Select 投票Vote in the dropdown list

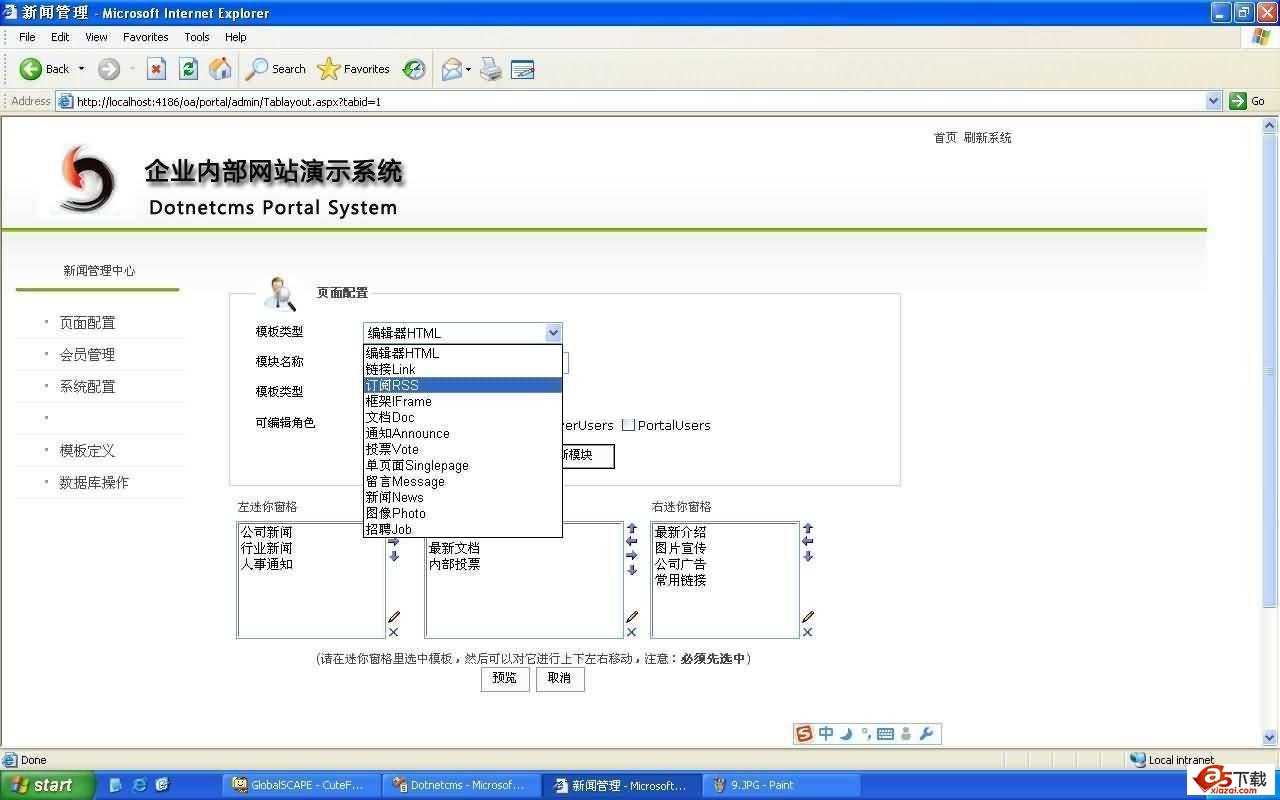[462, 449]
